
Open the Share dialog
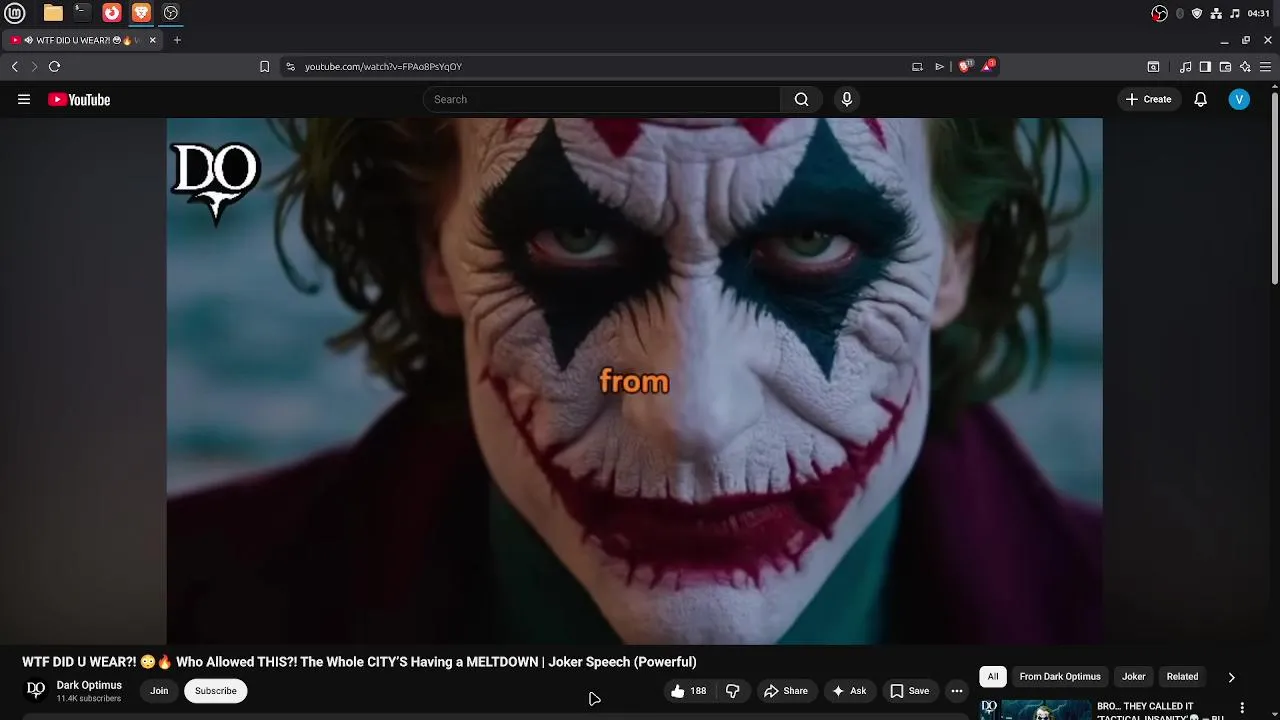pyautogui.click(x=786, y=691)
